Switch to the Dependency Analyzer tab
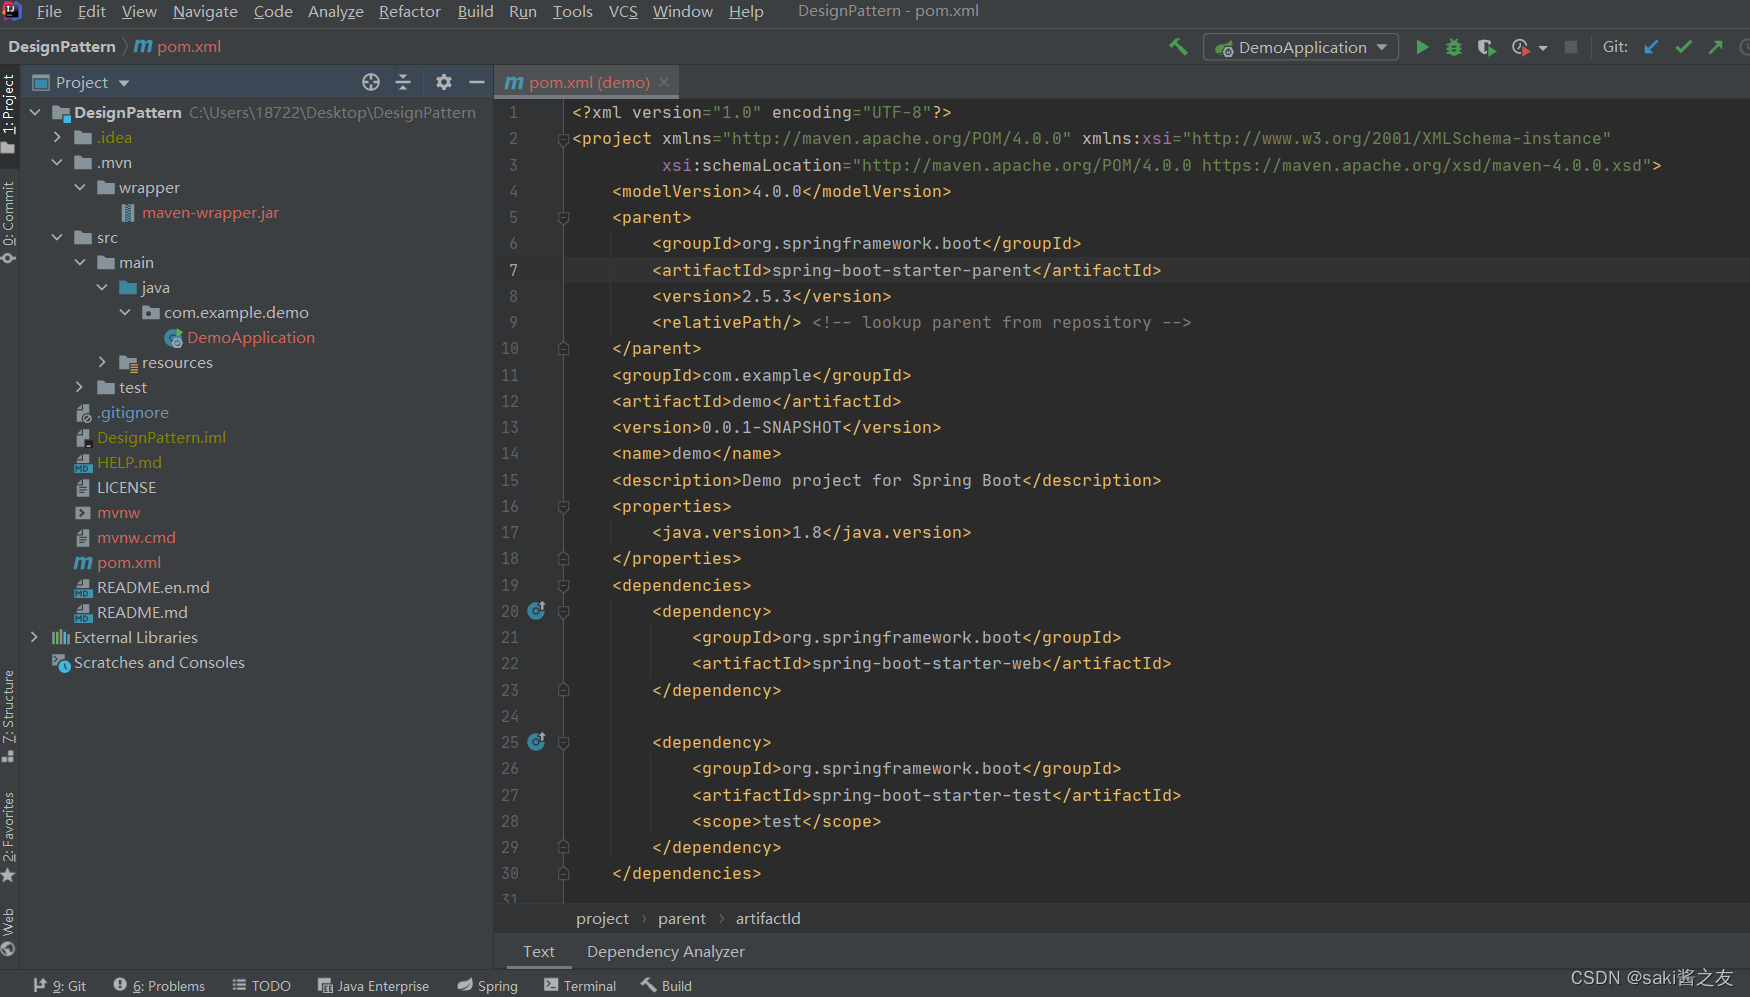This screenshot has height=997, width=1750. 665,952
